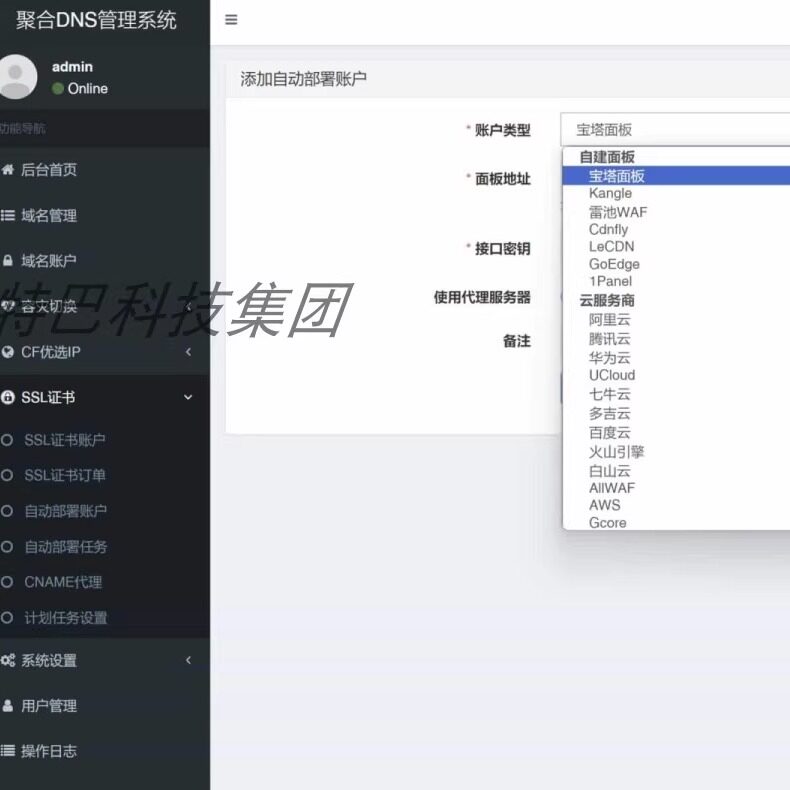The height and width of the screenshot is (790, 790).
Task: Open 域名账户 in the sidebar
Action: tap(49, 260)
